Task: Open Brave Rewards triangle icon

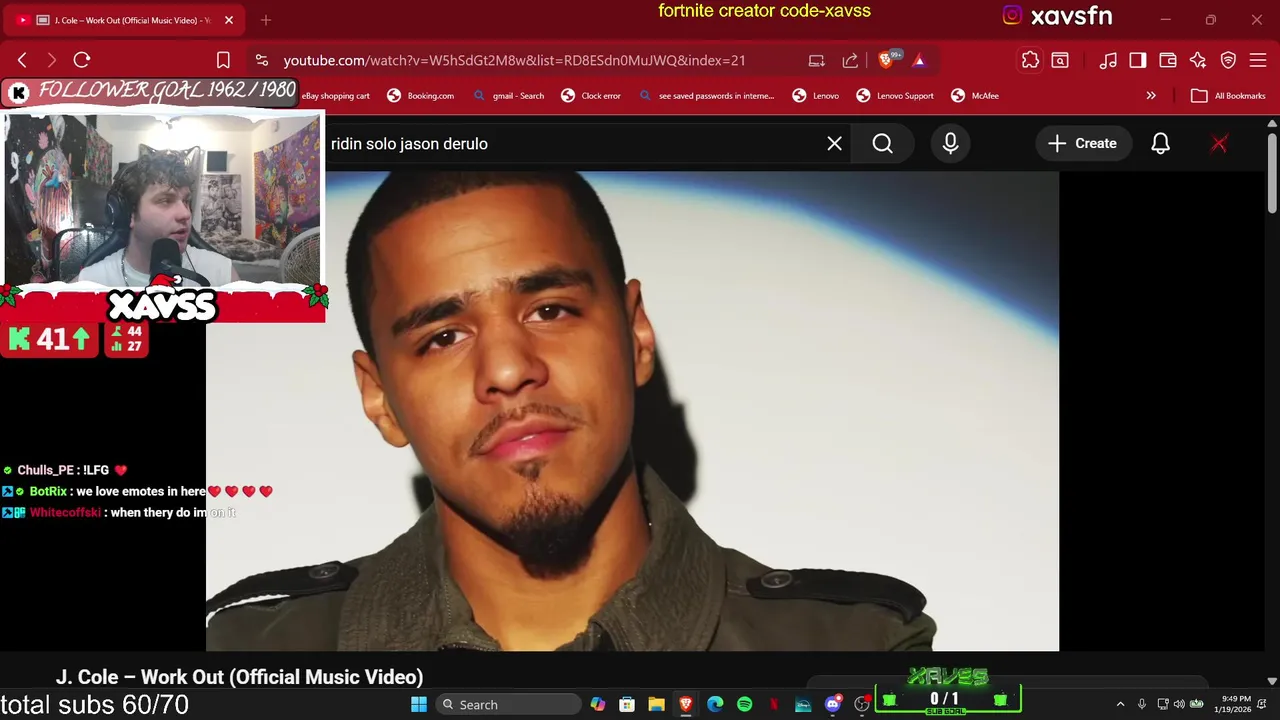Action: point(919,60)
